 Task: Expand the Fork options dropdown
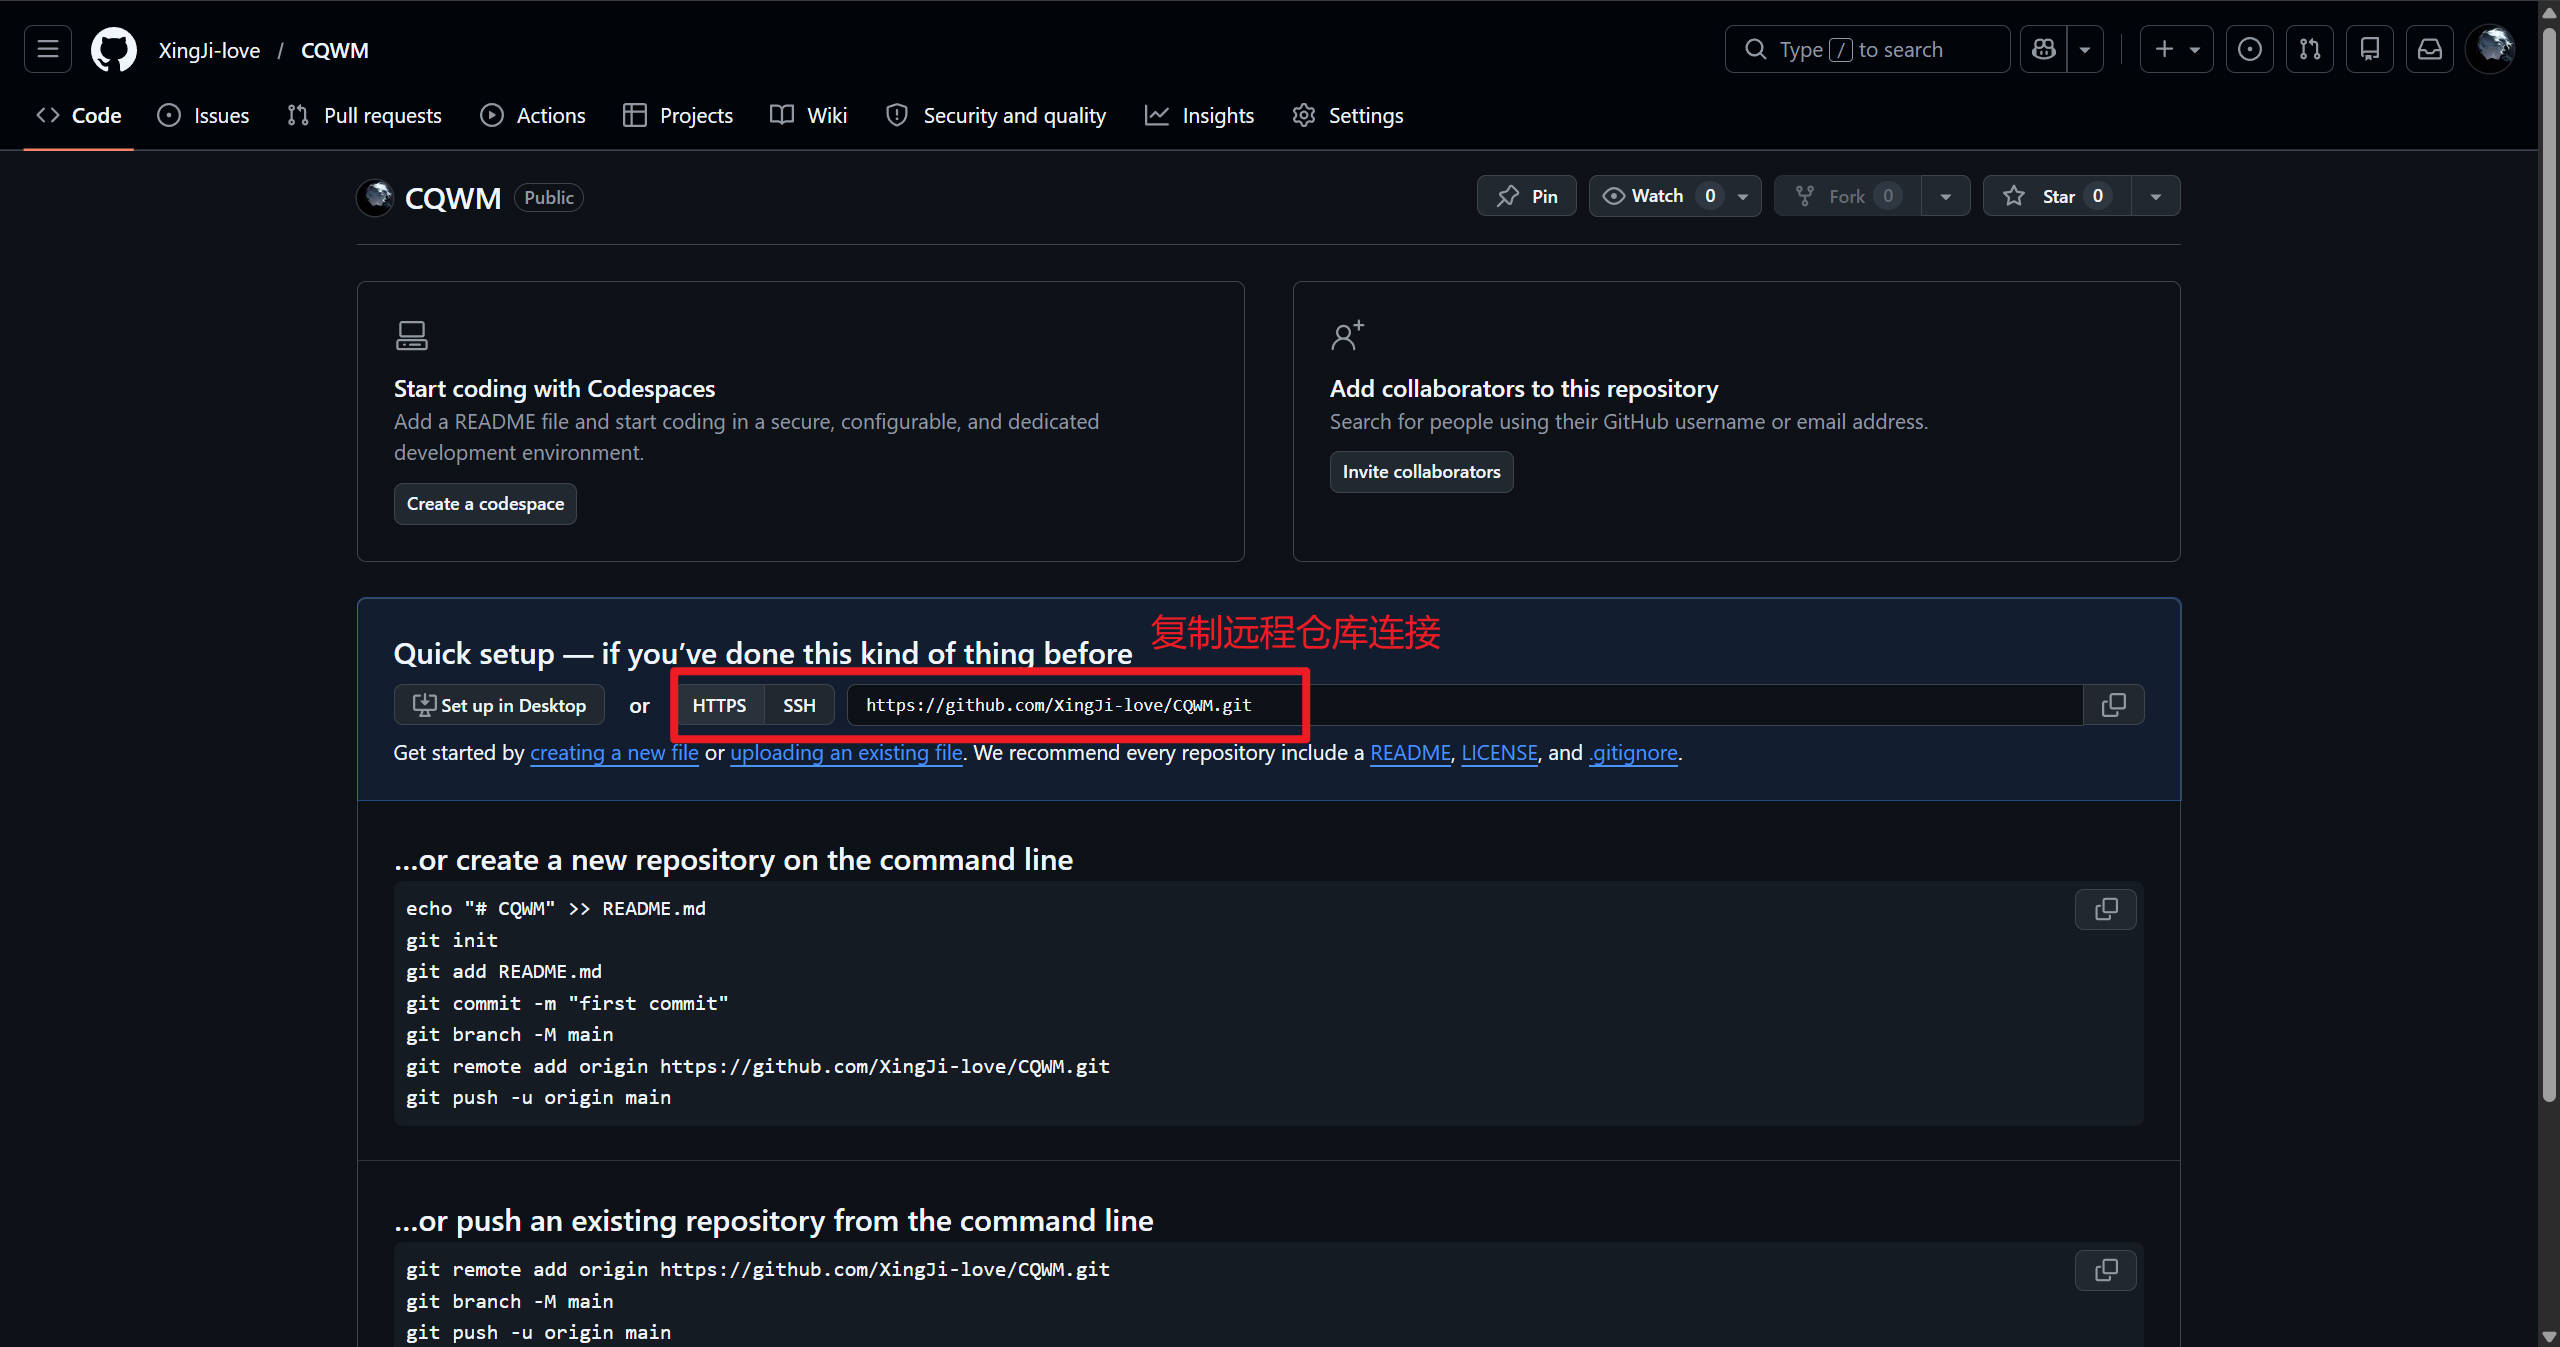[1946, 196]
